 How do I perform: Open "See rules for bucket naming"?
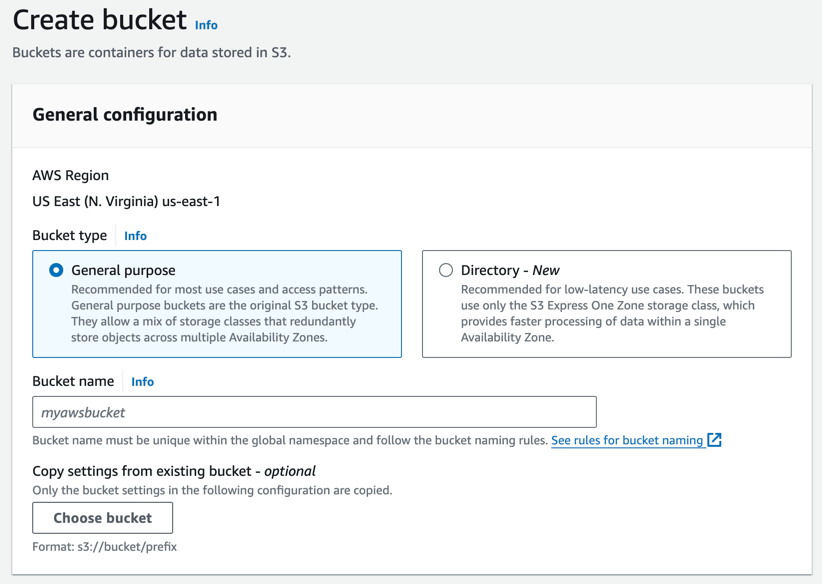(x=630, y=440)
